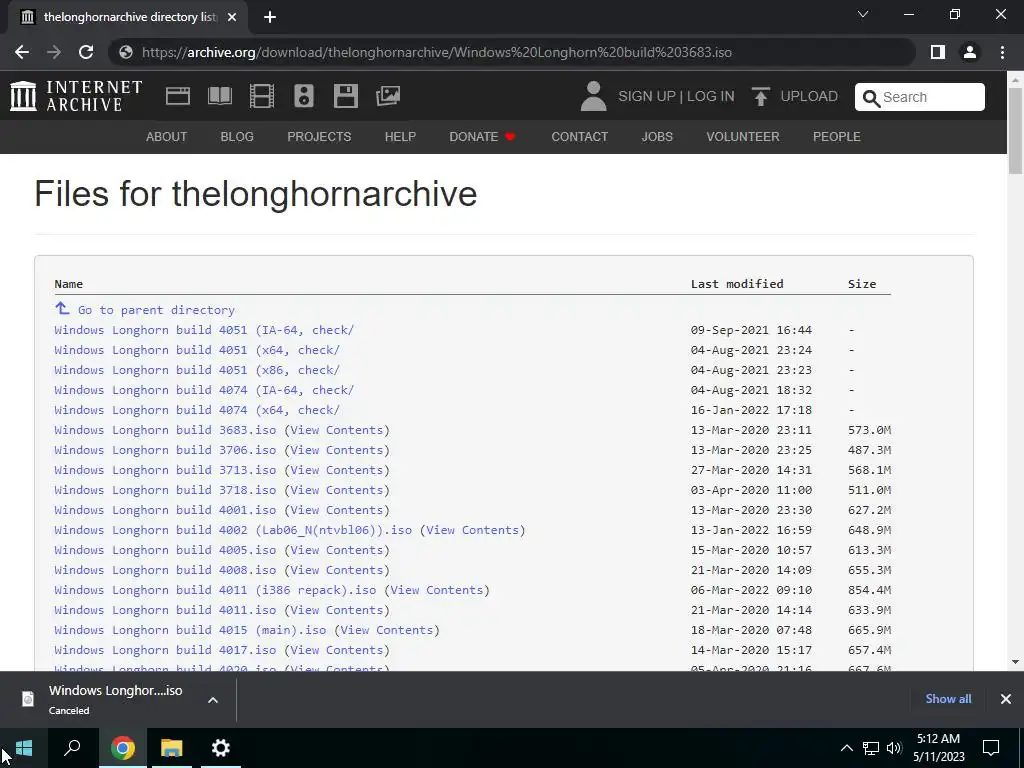1024x768 pixels.
Task: Click Show all downloads
Action: pos(948,699)
